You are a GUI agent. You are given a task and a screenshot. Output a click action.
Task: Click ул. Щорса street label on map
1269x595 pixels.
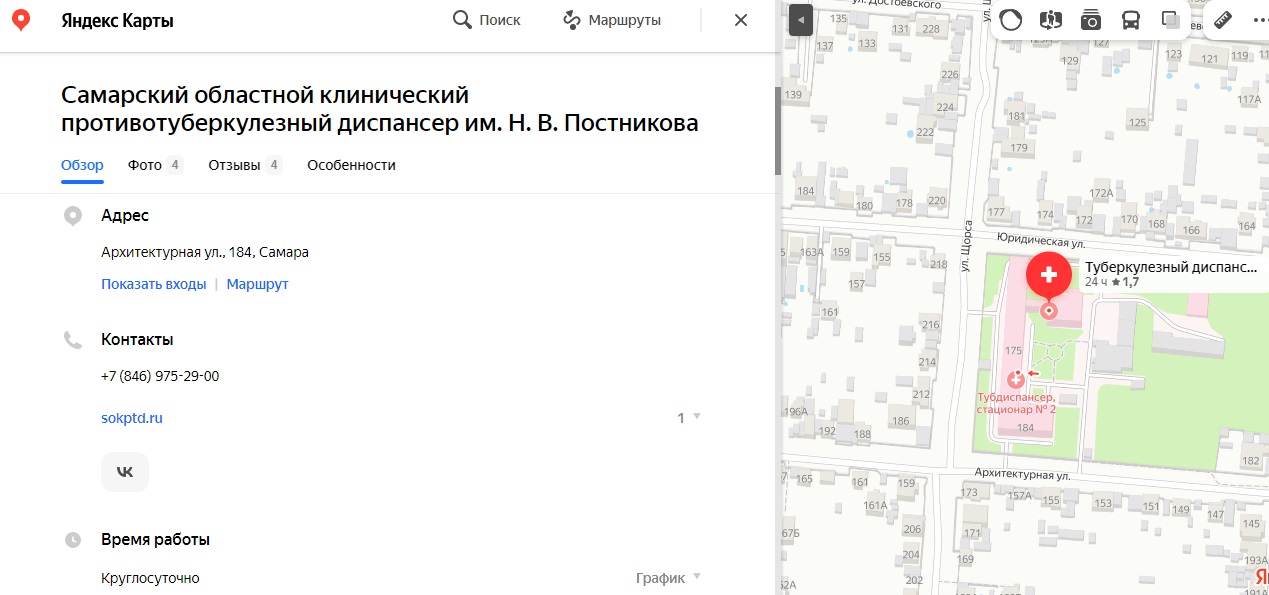tap(966, 246)
